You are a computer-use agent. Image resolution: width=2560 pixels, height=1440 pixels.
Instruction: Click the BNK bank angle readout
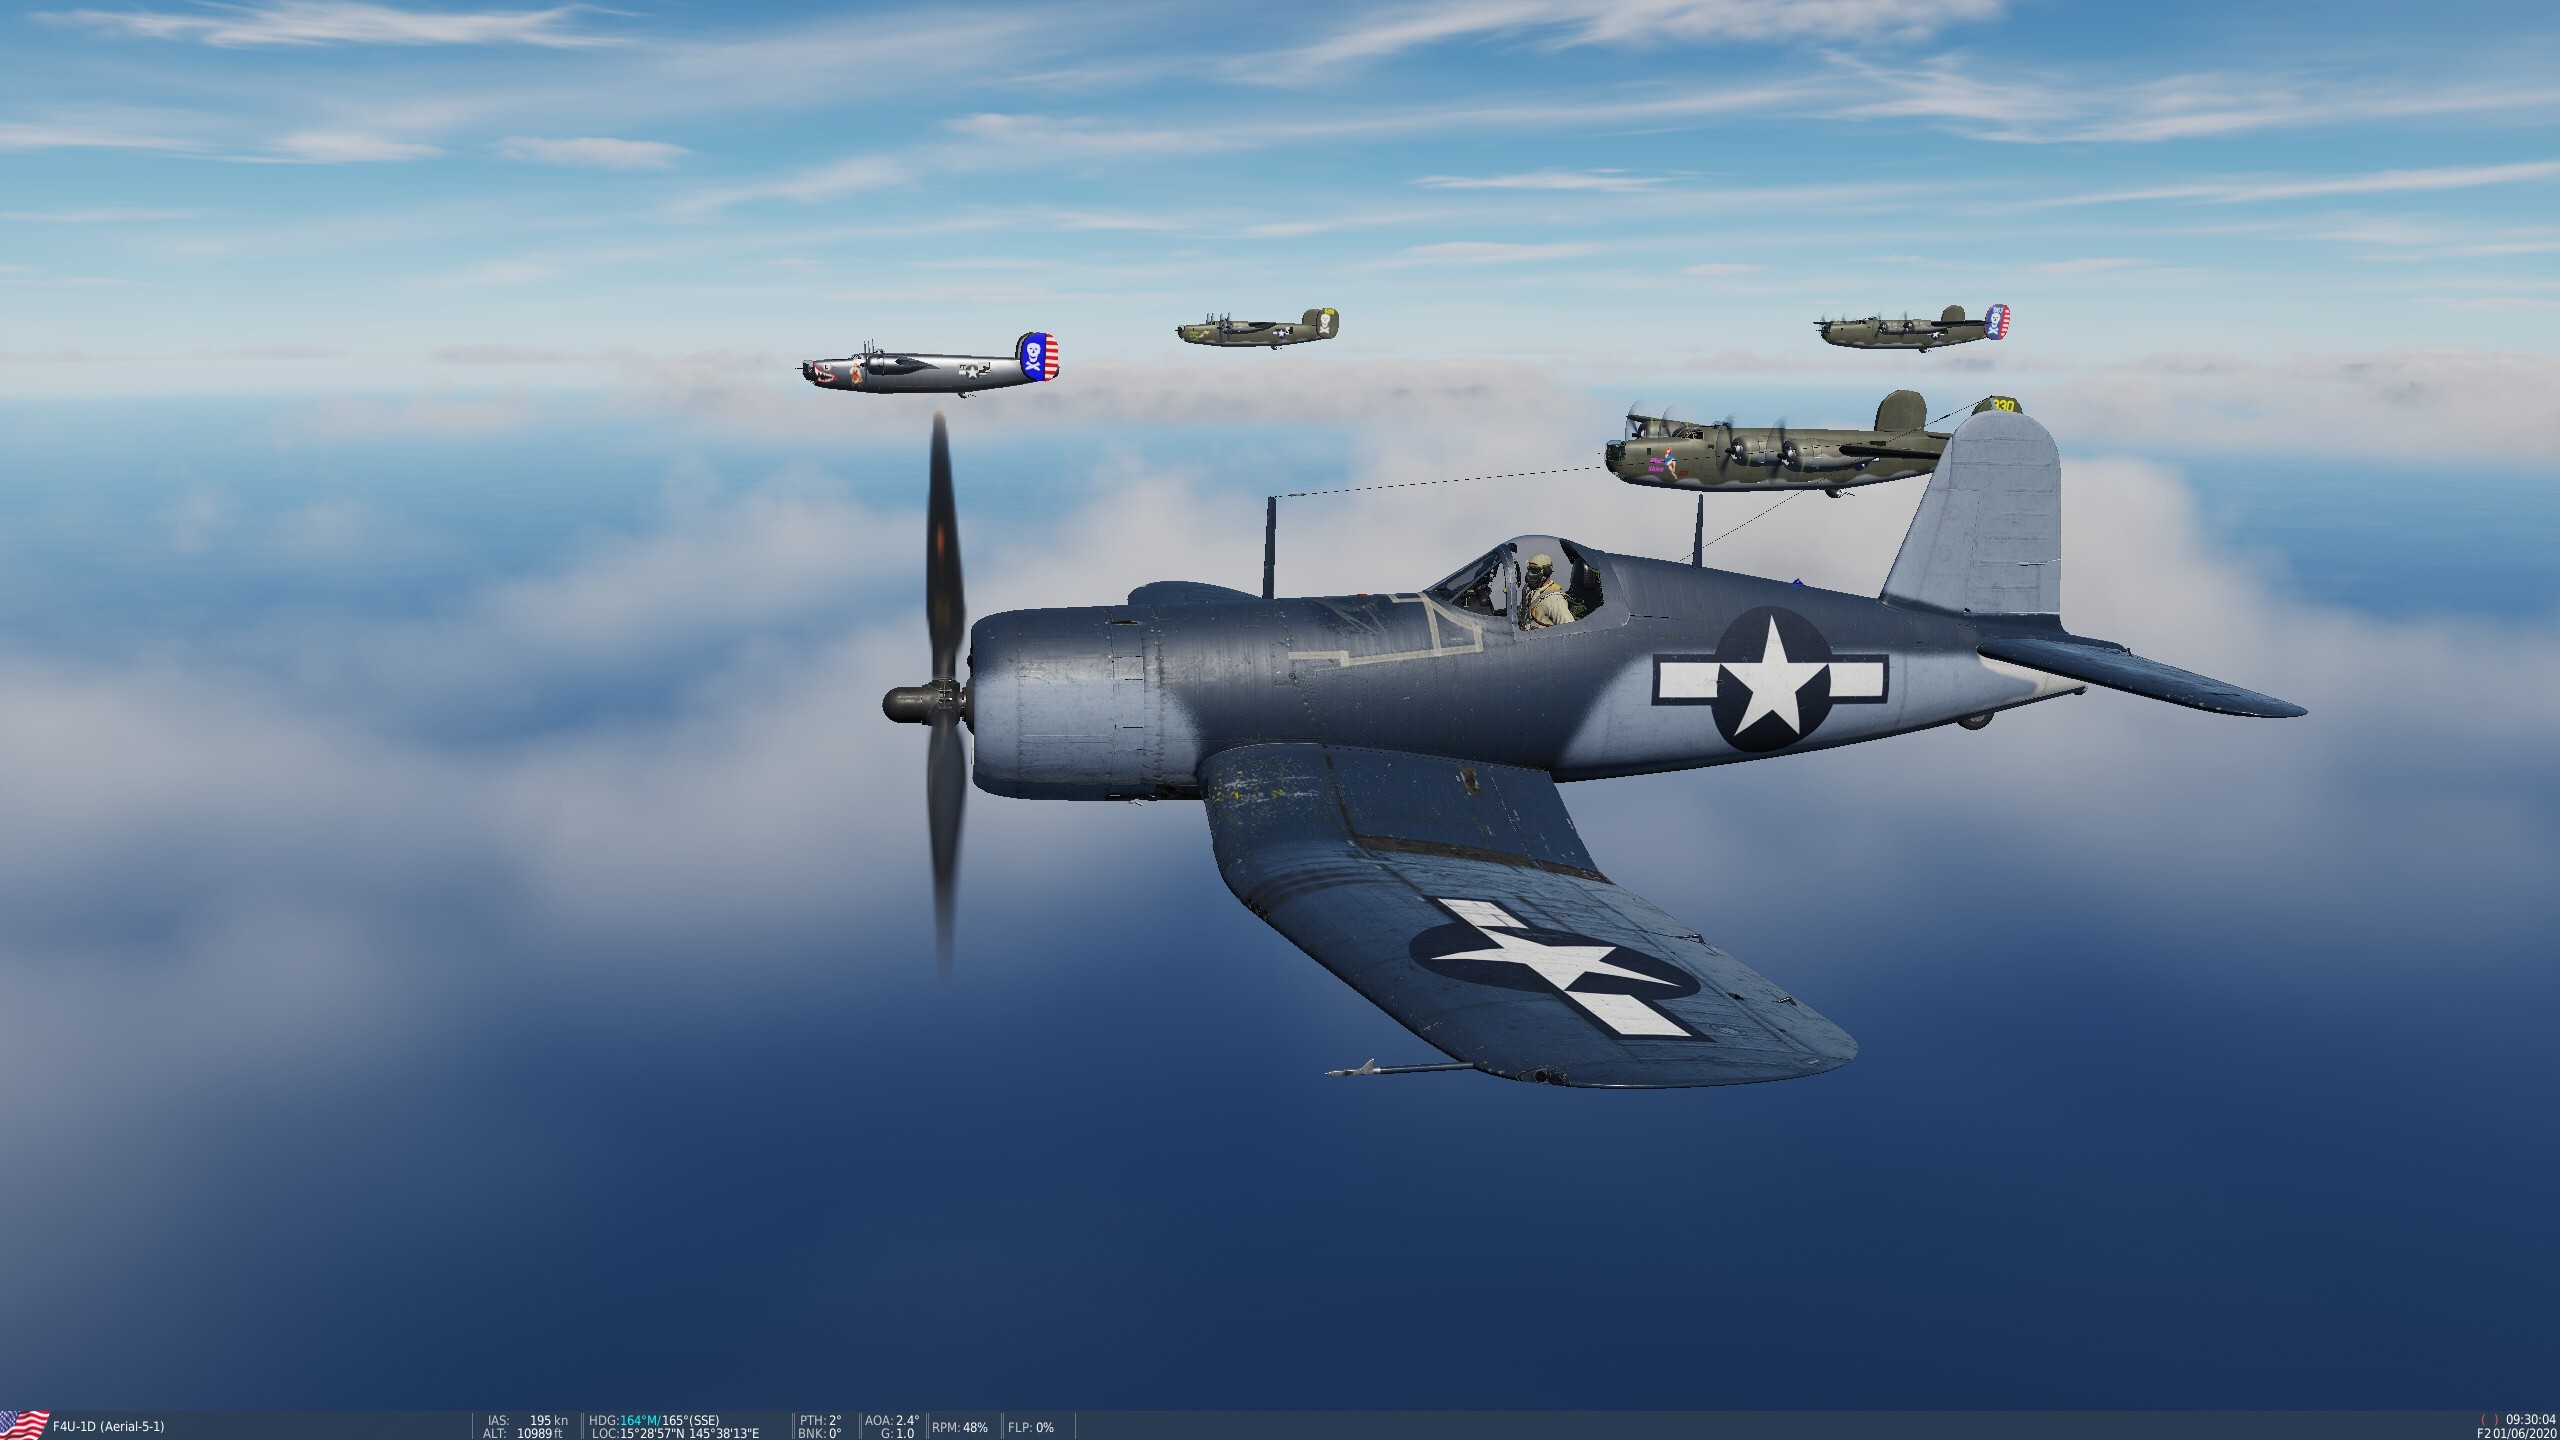point(820,1433)
